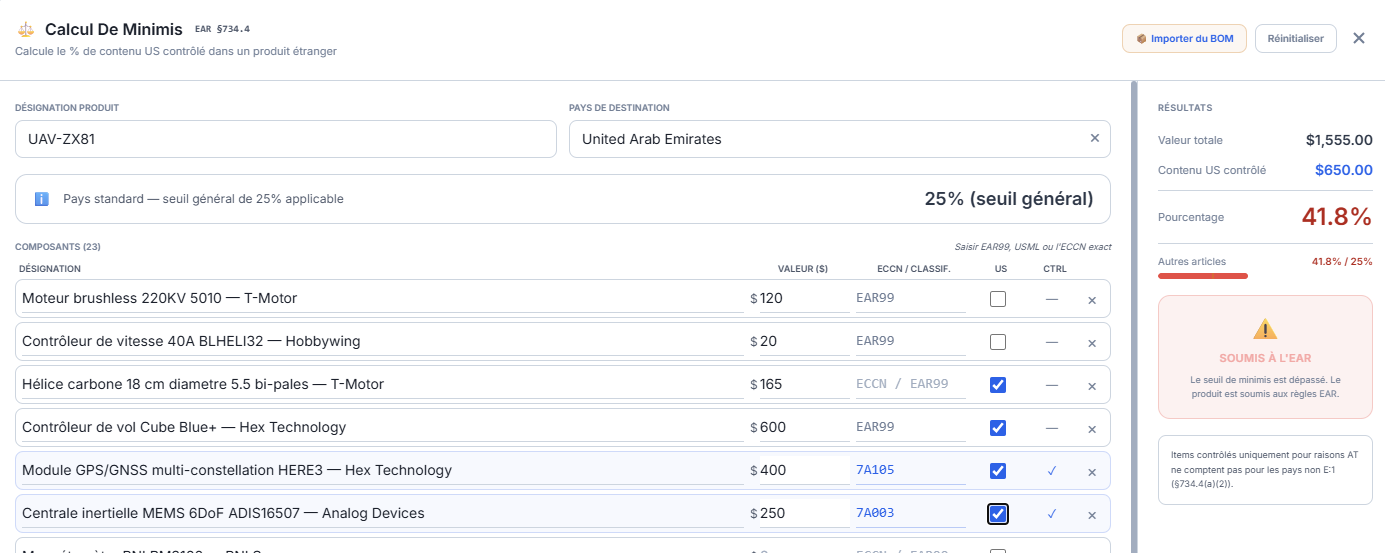The width and height of the screenshot is (1385, 553).
Task: Edit designation Moteur brushless 220KV 5010 — T-Motor
Action: click(x=381, y=298)
